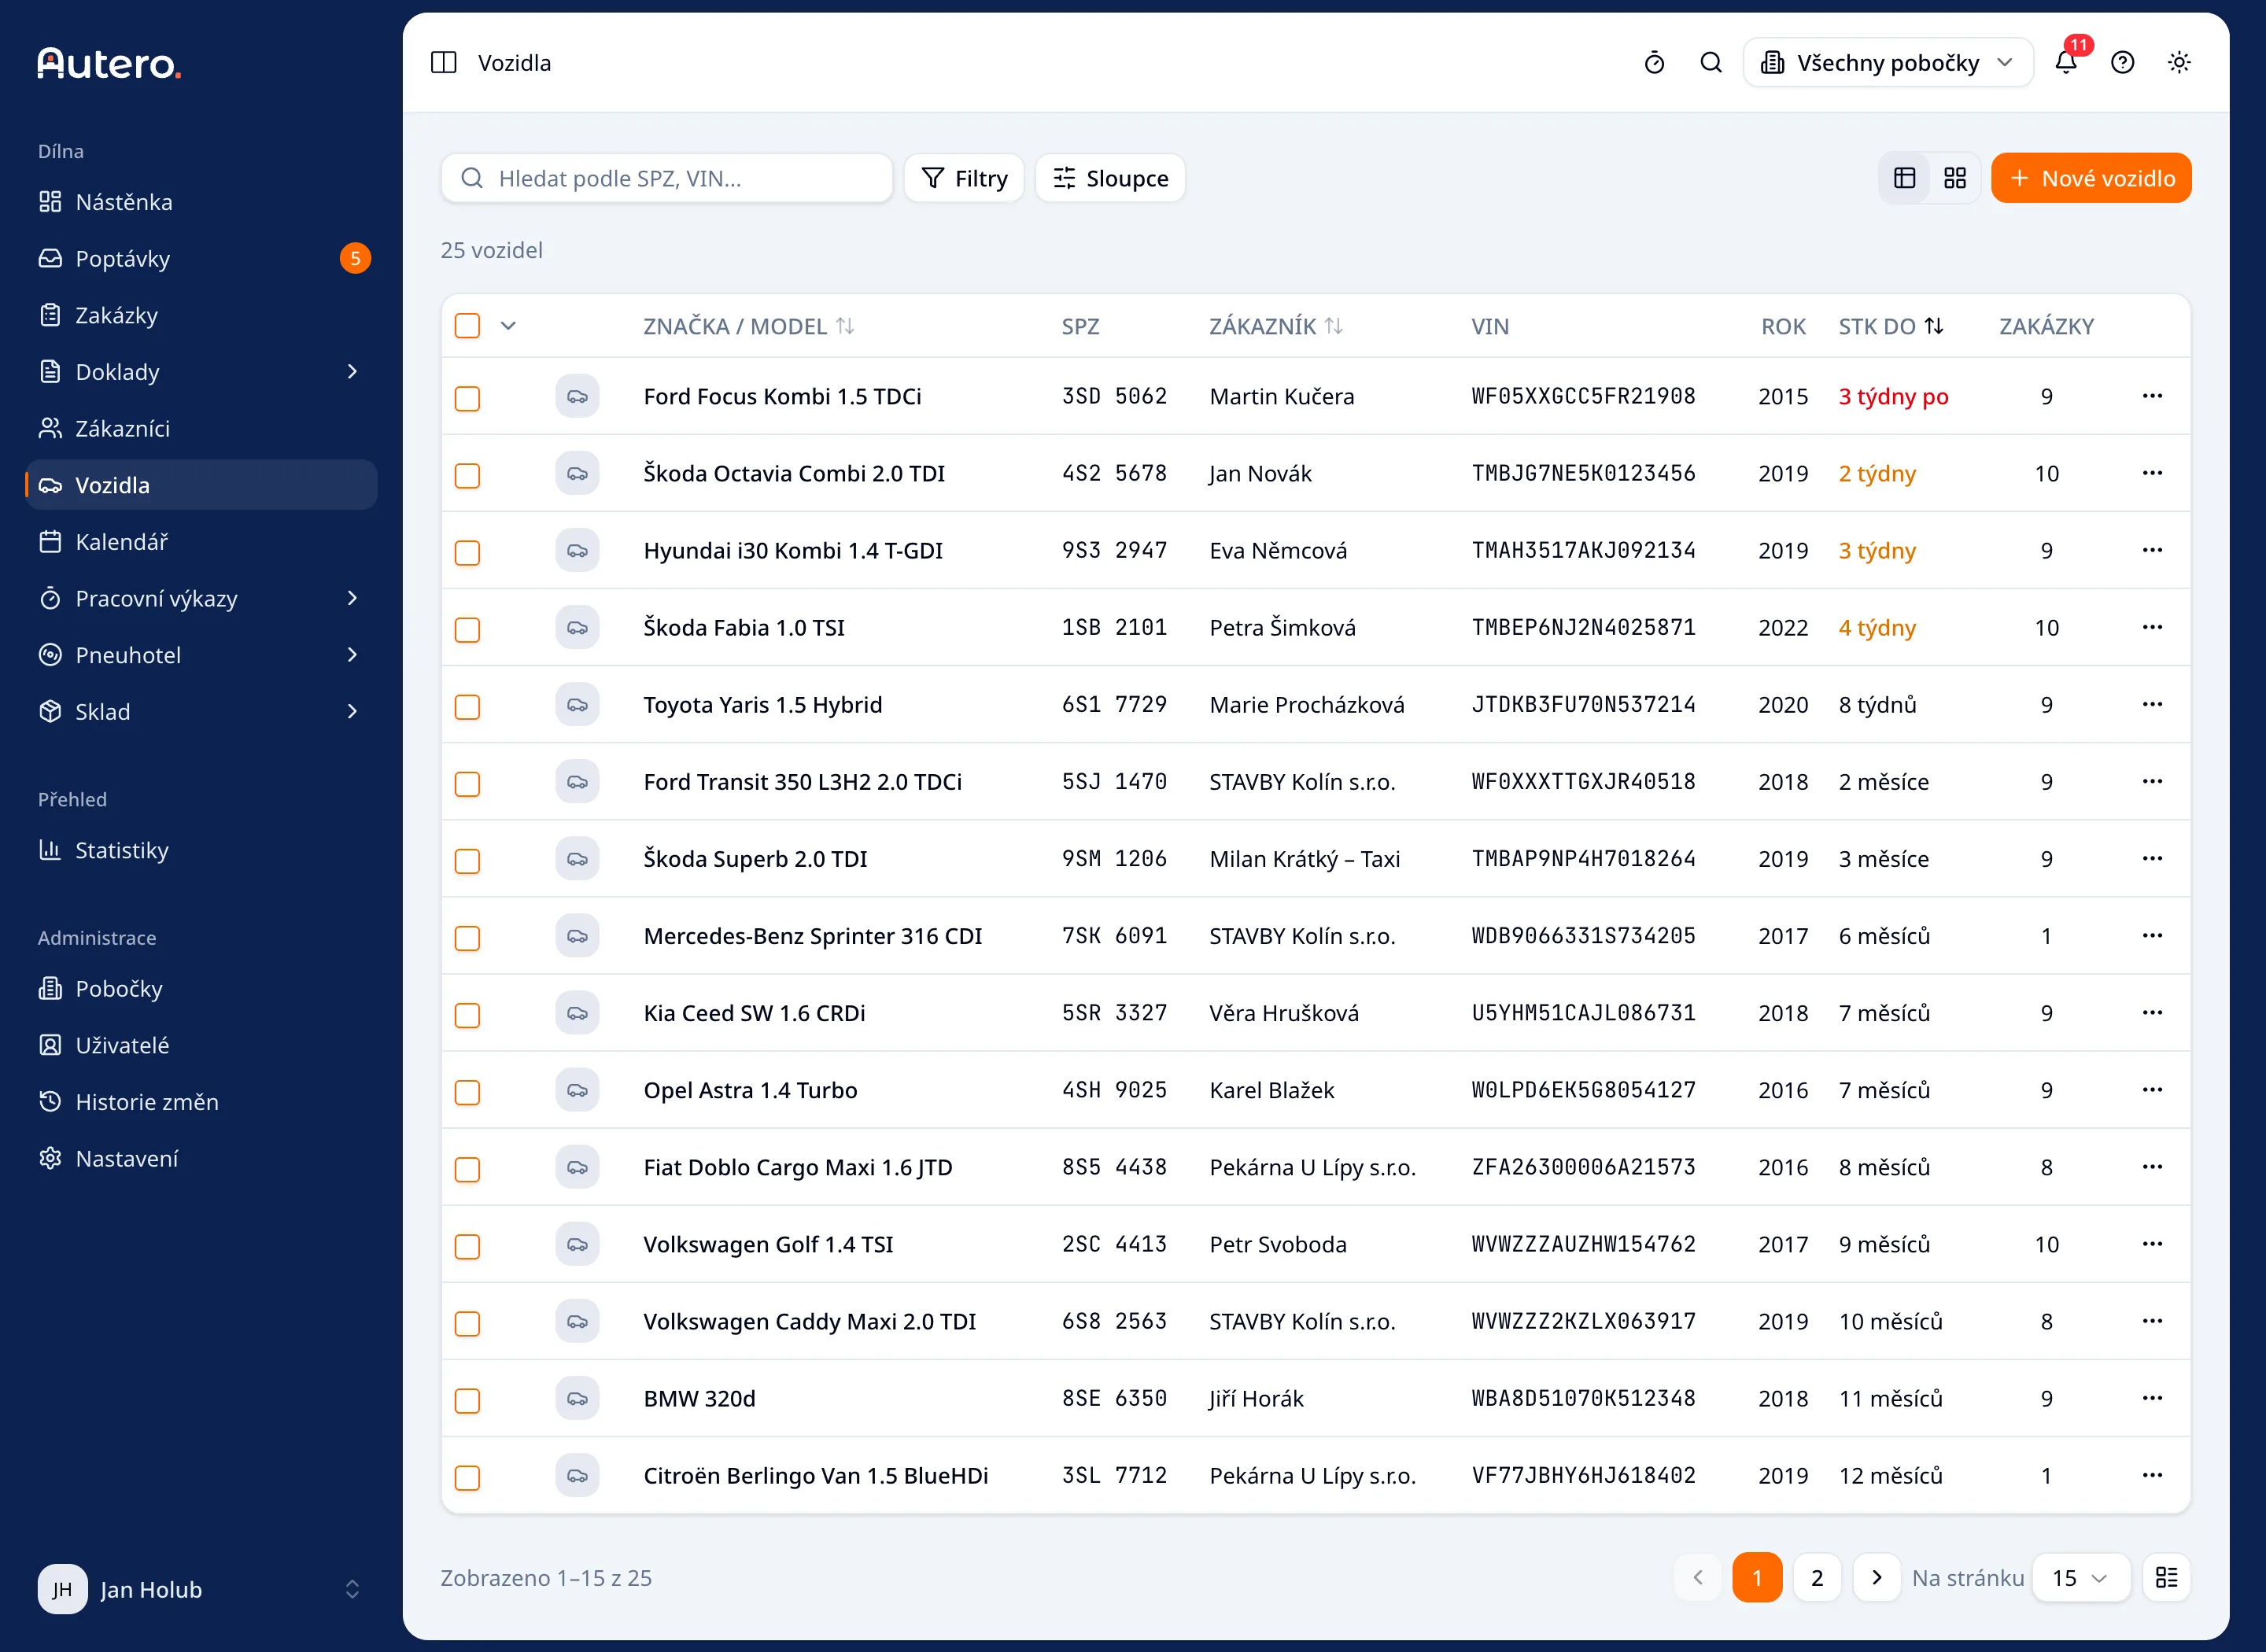Expand selection options chevron in header
This screenshot has width=2266, height=1652.
[x=508, y=326]
